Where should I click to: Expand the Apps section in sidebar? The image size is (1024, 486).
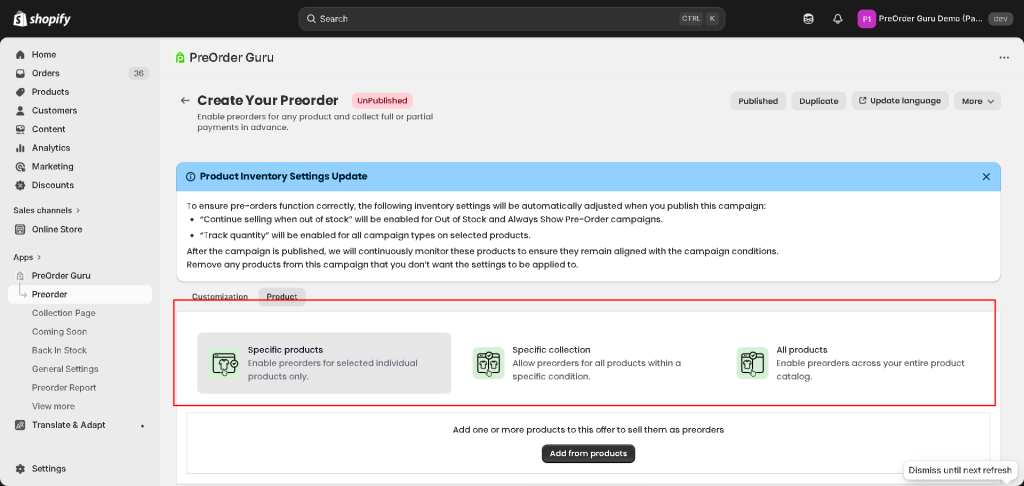pyautogui.click(x=27, y=257)
